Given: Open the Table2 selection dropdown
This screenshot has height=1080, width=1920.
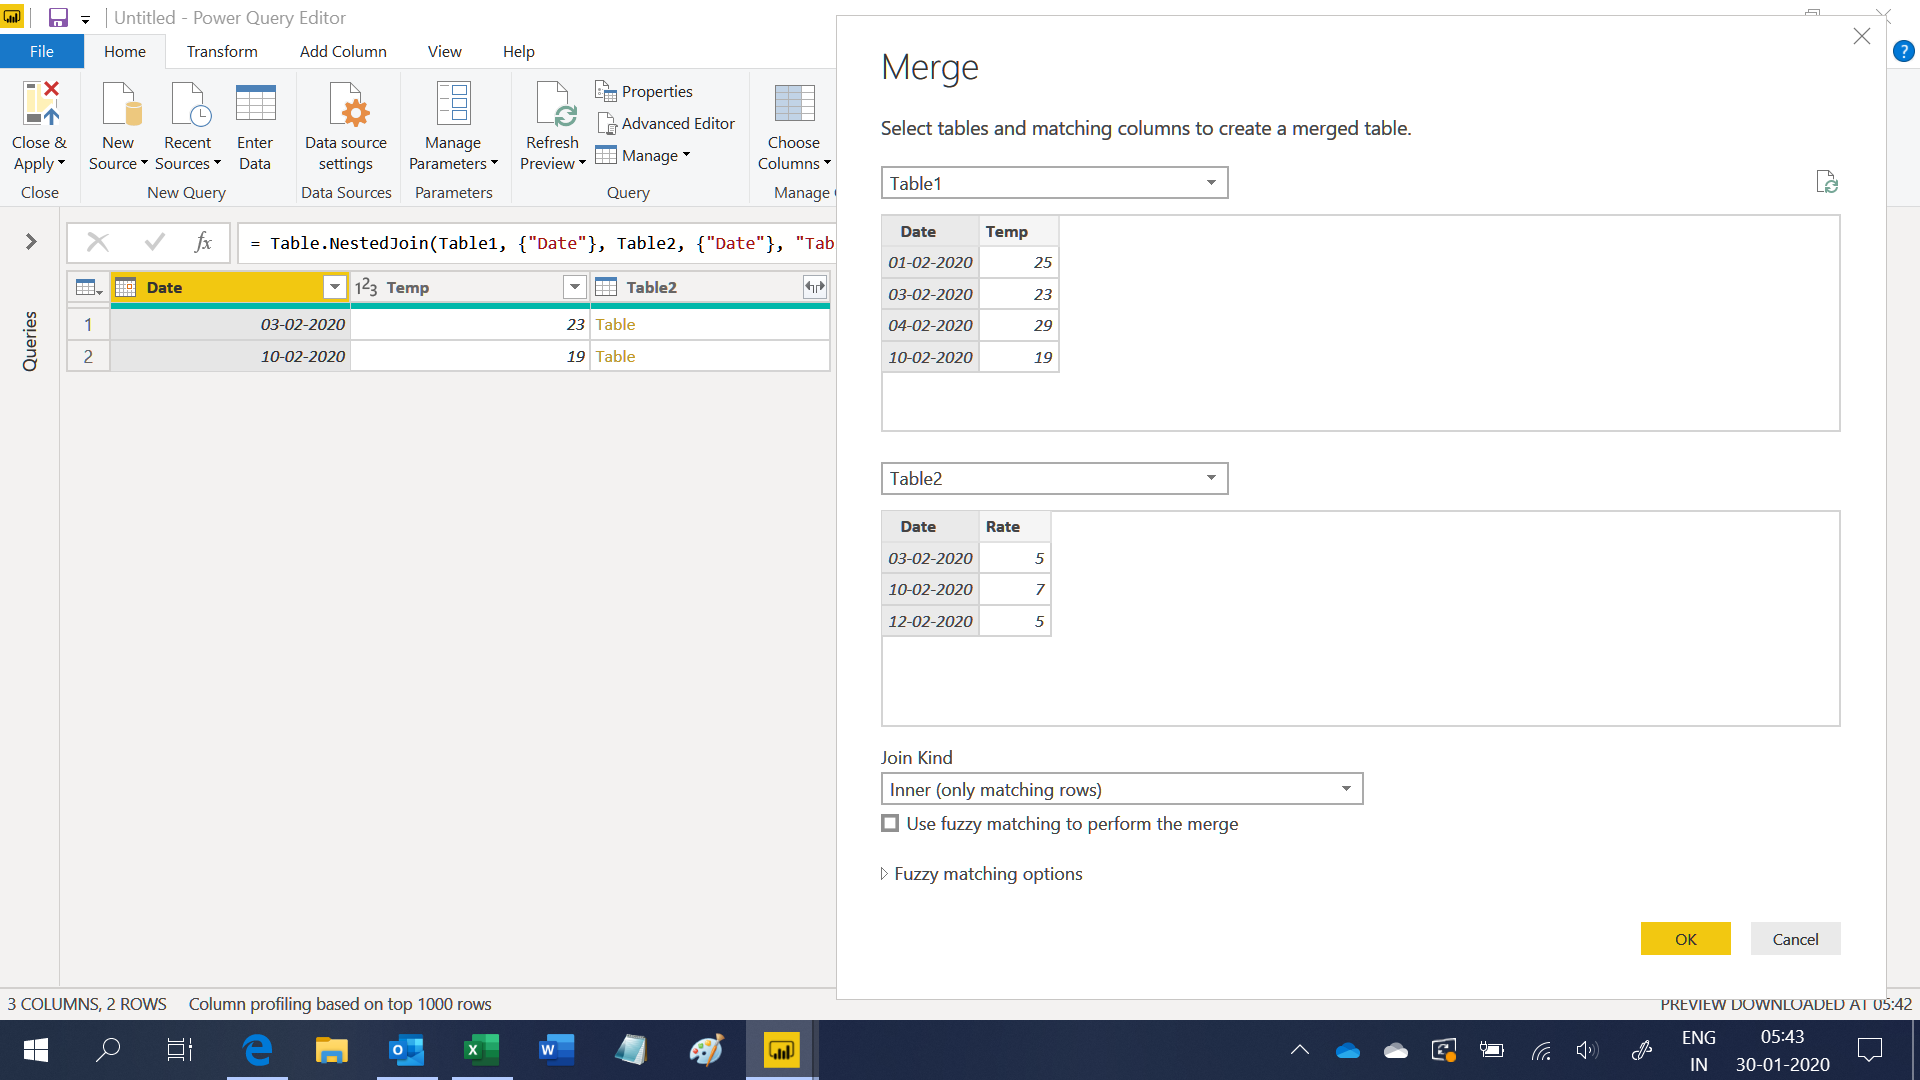Looking at the screenshot, I should (1054, 478).
